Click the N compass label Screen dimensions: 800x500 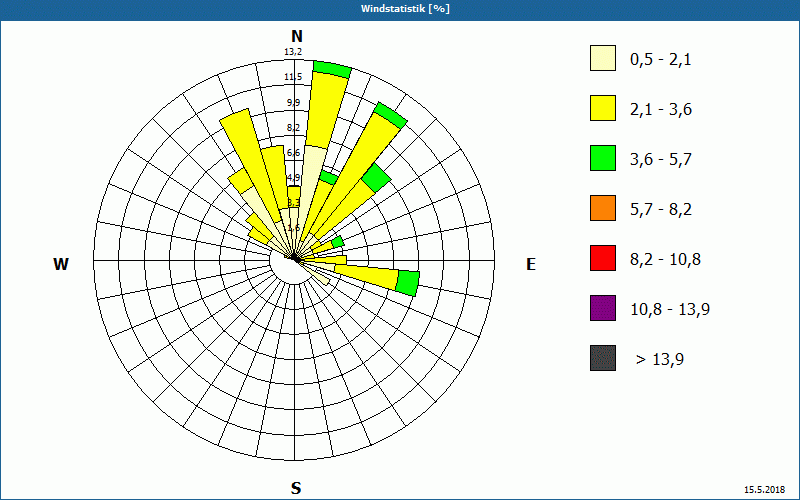tap(296, 36)
